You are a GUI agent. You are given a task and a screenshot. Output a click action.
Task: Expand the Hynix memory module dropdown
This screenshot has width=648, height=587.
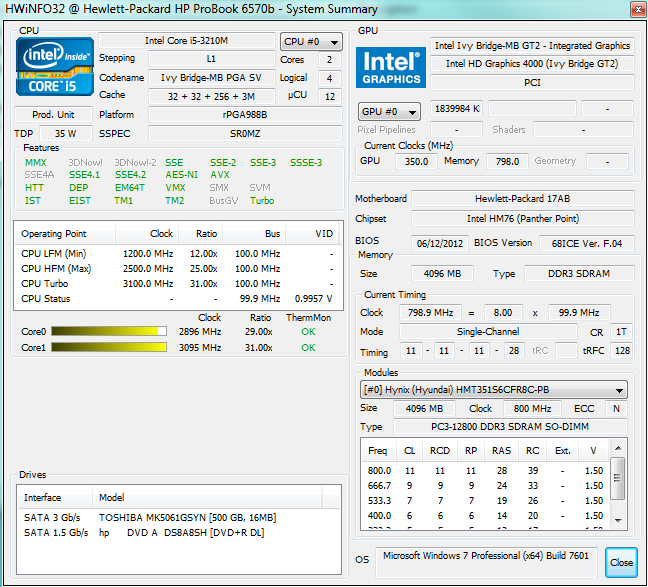coord(494,390)
